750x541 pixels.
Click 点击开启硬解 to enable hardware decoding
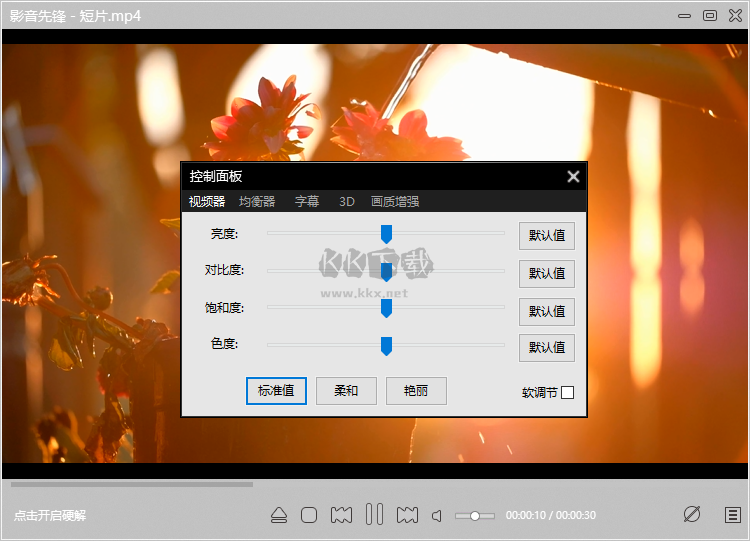click(x=50, y=515)
